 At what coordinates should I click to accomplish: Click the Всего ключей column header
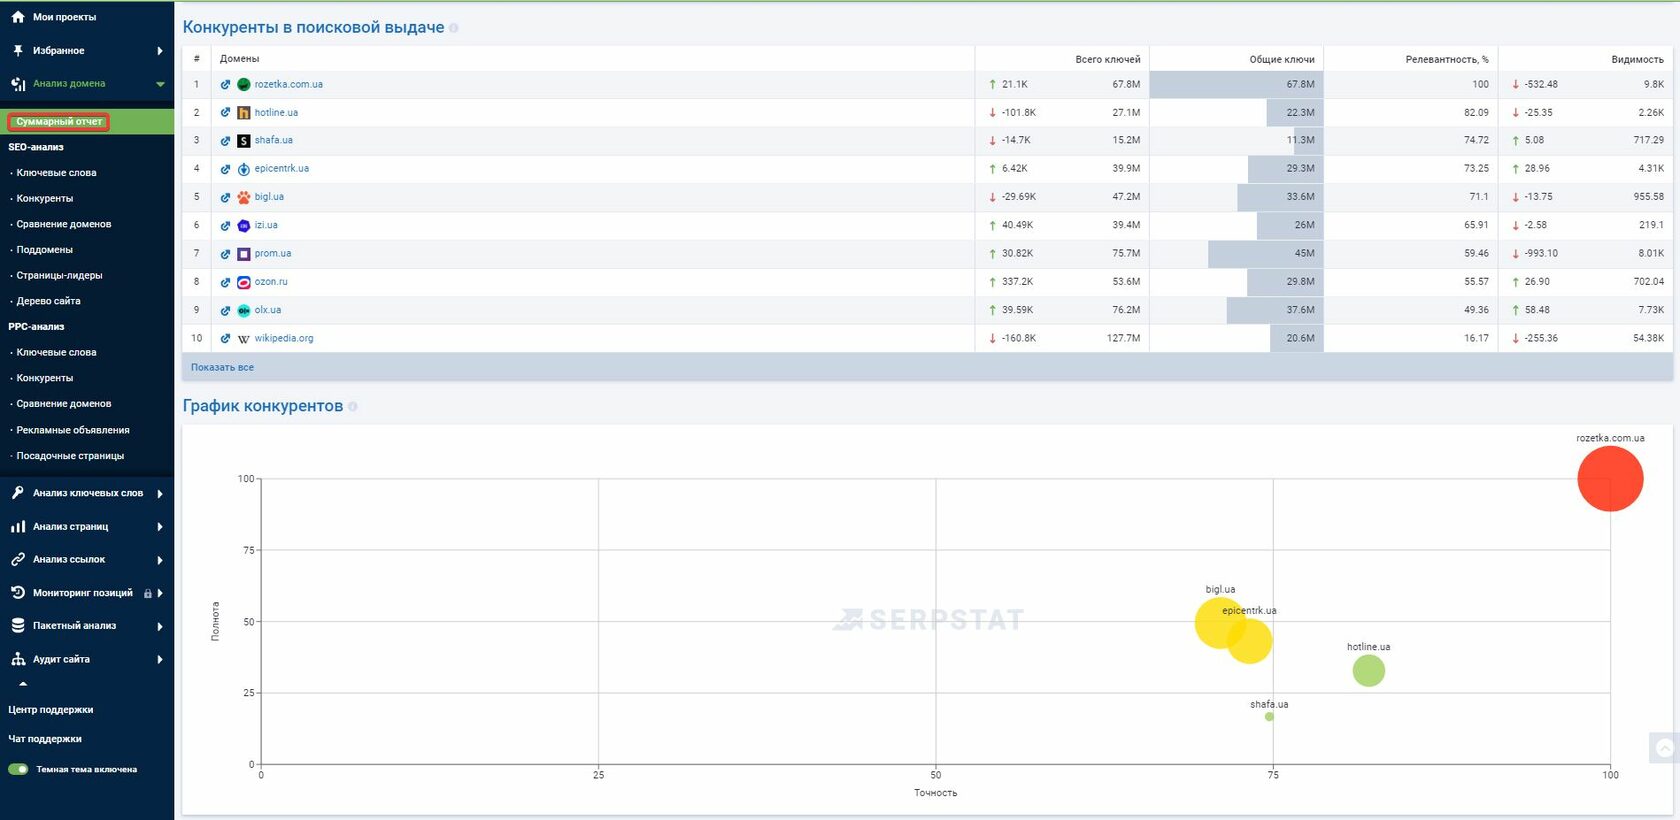coord(1108,59)
